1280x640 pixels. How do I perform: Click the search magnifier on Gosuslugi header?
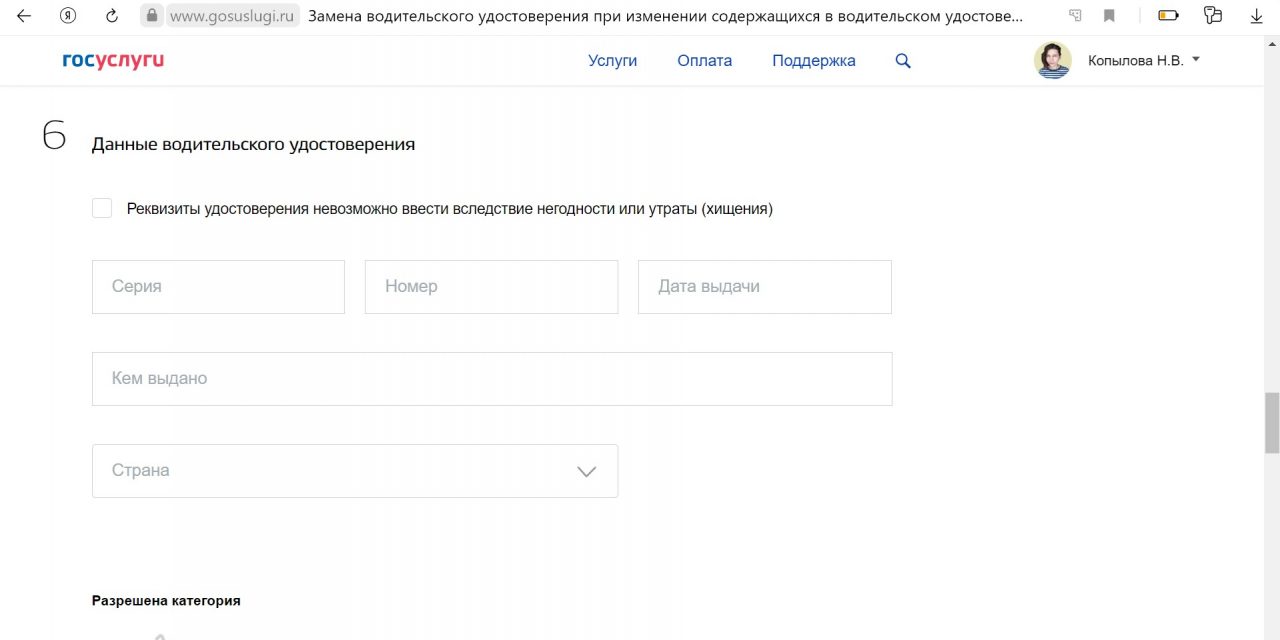(x=903, y=61)
